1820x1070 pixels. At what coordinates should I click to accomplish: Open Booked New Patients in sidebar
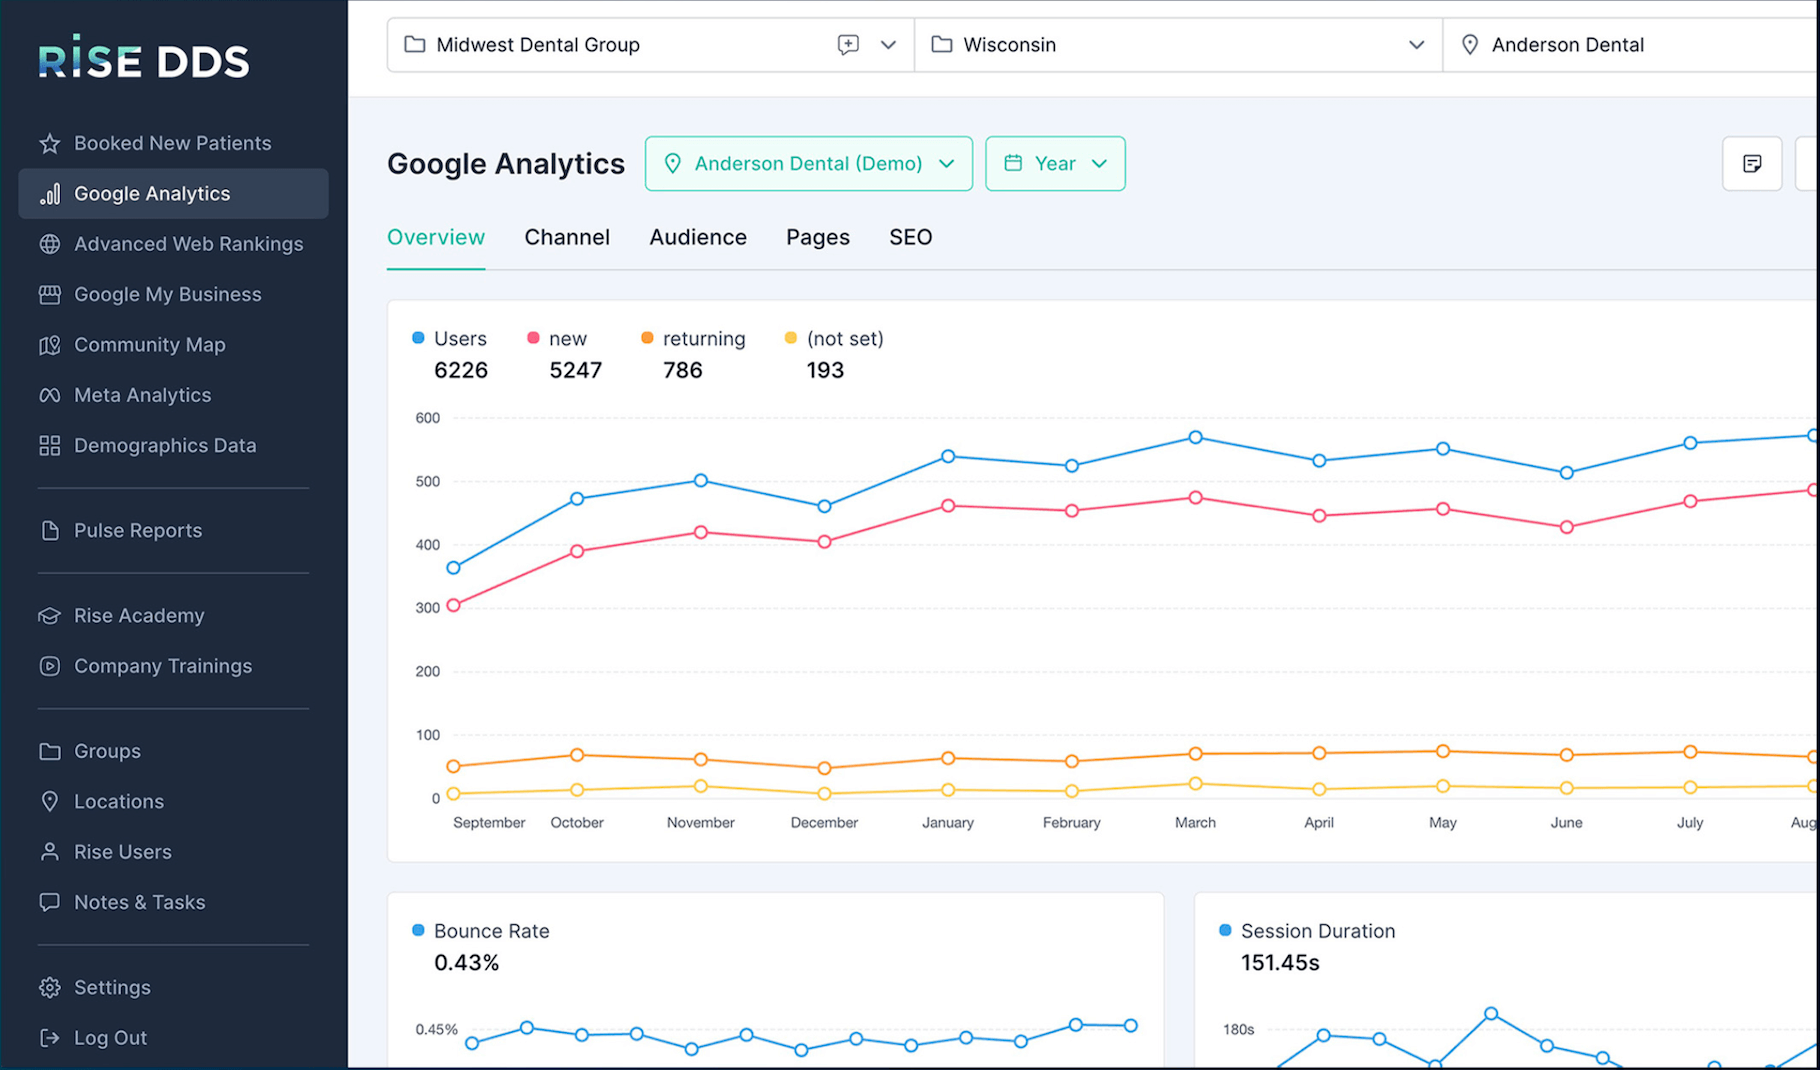173,143
